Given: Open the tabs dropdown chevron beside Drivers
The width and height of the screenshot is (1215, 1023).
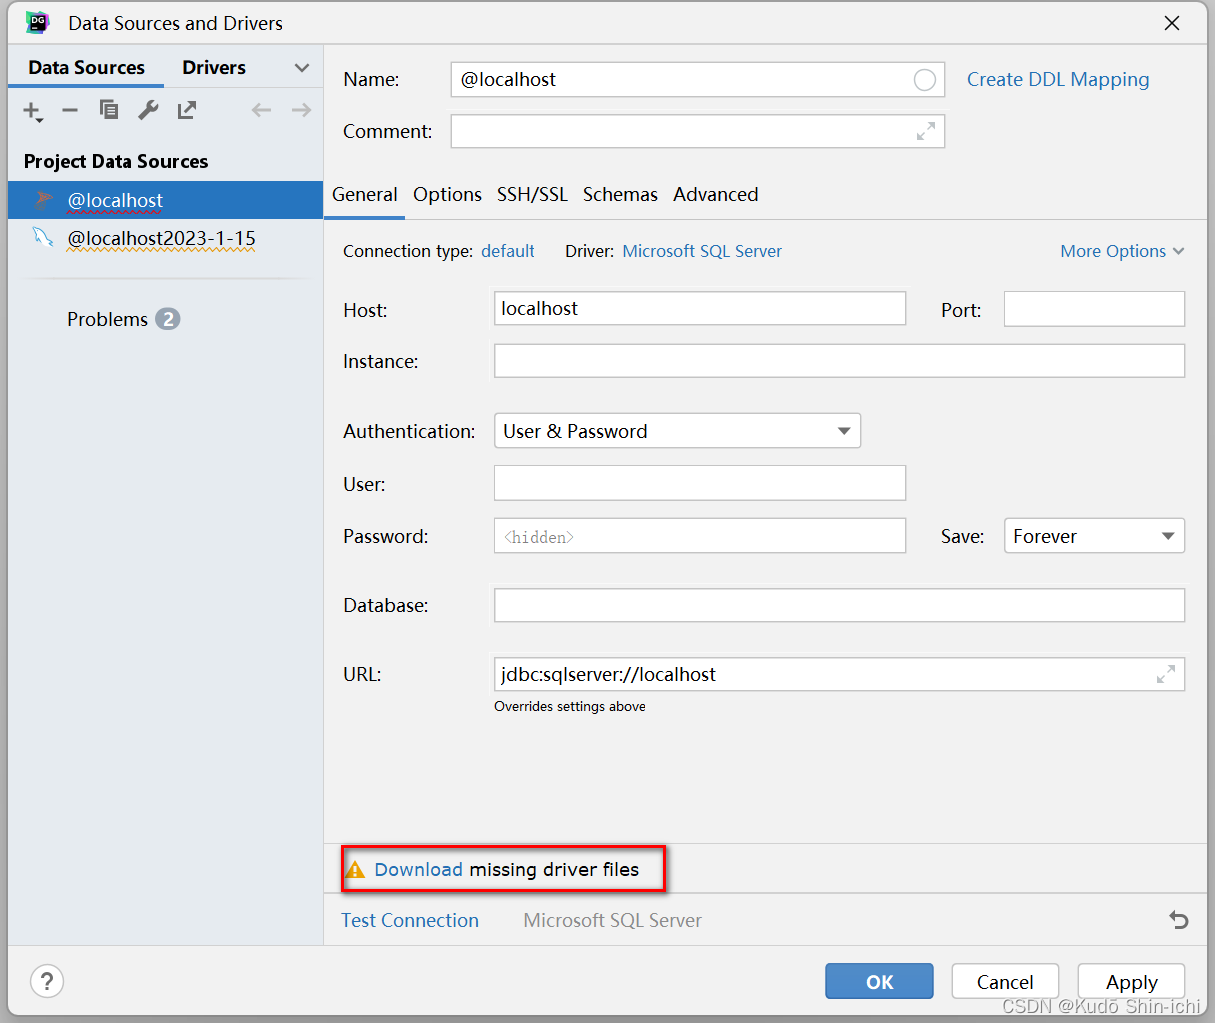Looking at the screenshot, I should (x=301, y=68).
